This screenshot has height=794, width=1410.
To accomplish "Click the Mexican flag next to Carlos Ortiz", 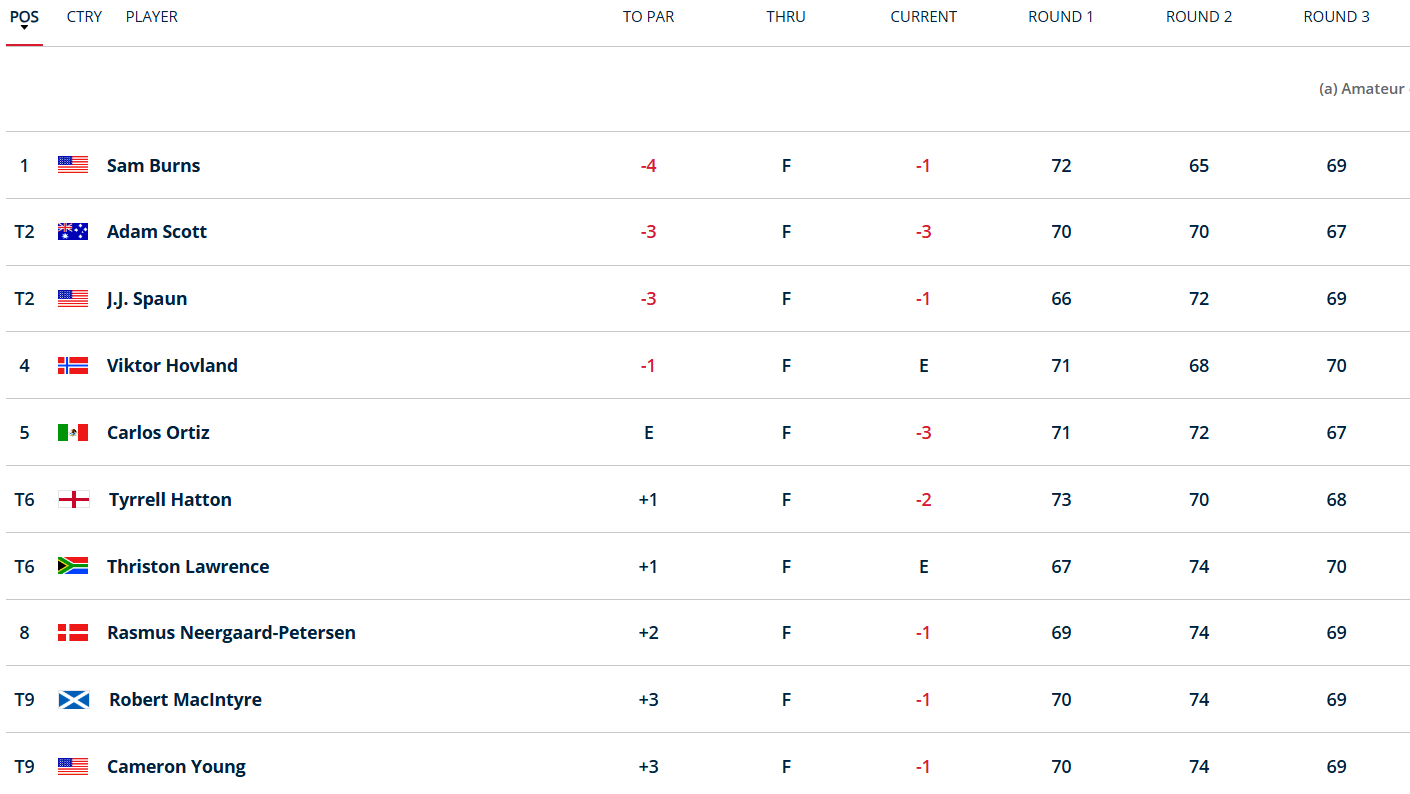I will (x=73, y=433).
